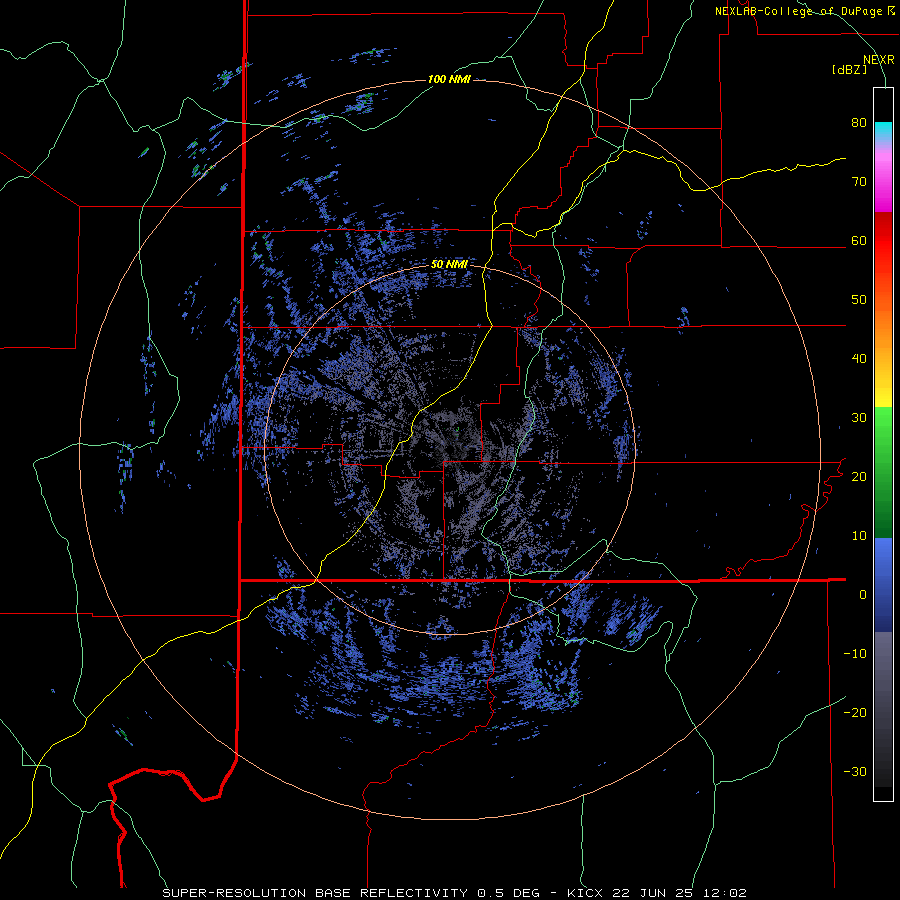900x900 pixels.
Task: Click the 80 value on dBZ scale
Action: click(x=859, y=123)
